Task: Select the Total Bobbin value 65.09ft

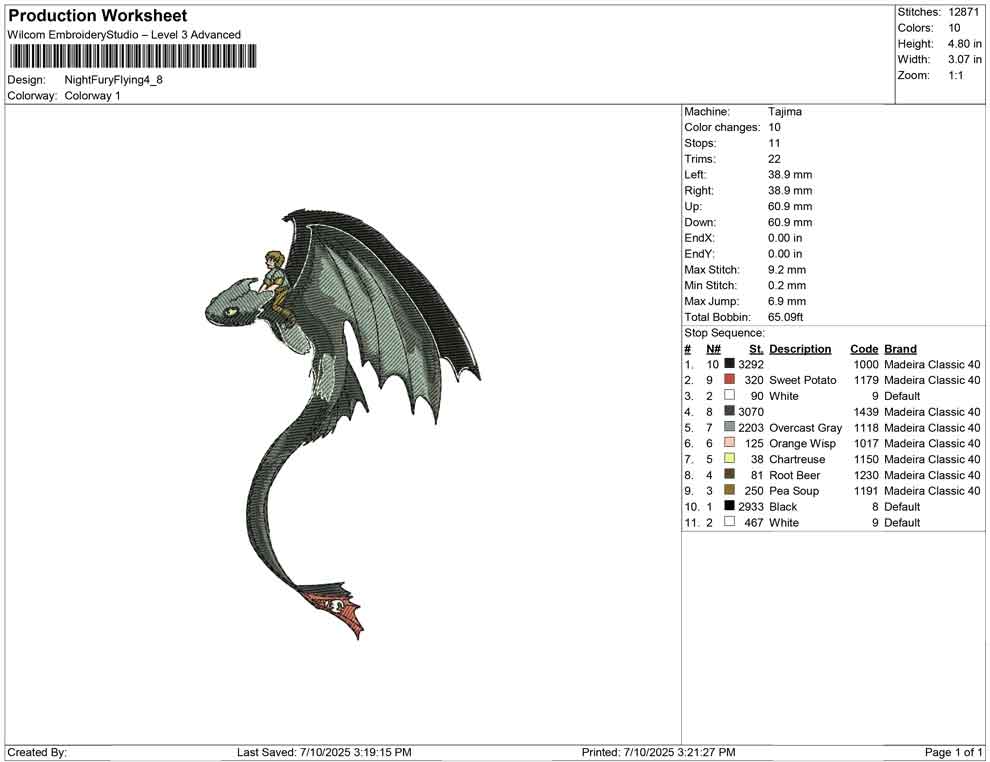Action: tap(785, 317)
